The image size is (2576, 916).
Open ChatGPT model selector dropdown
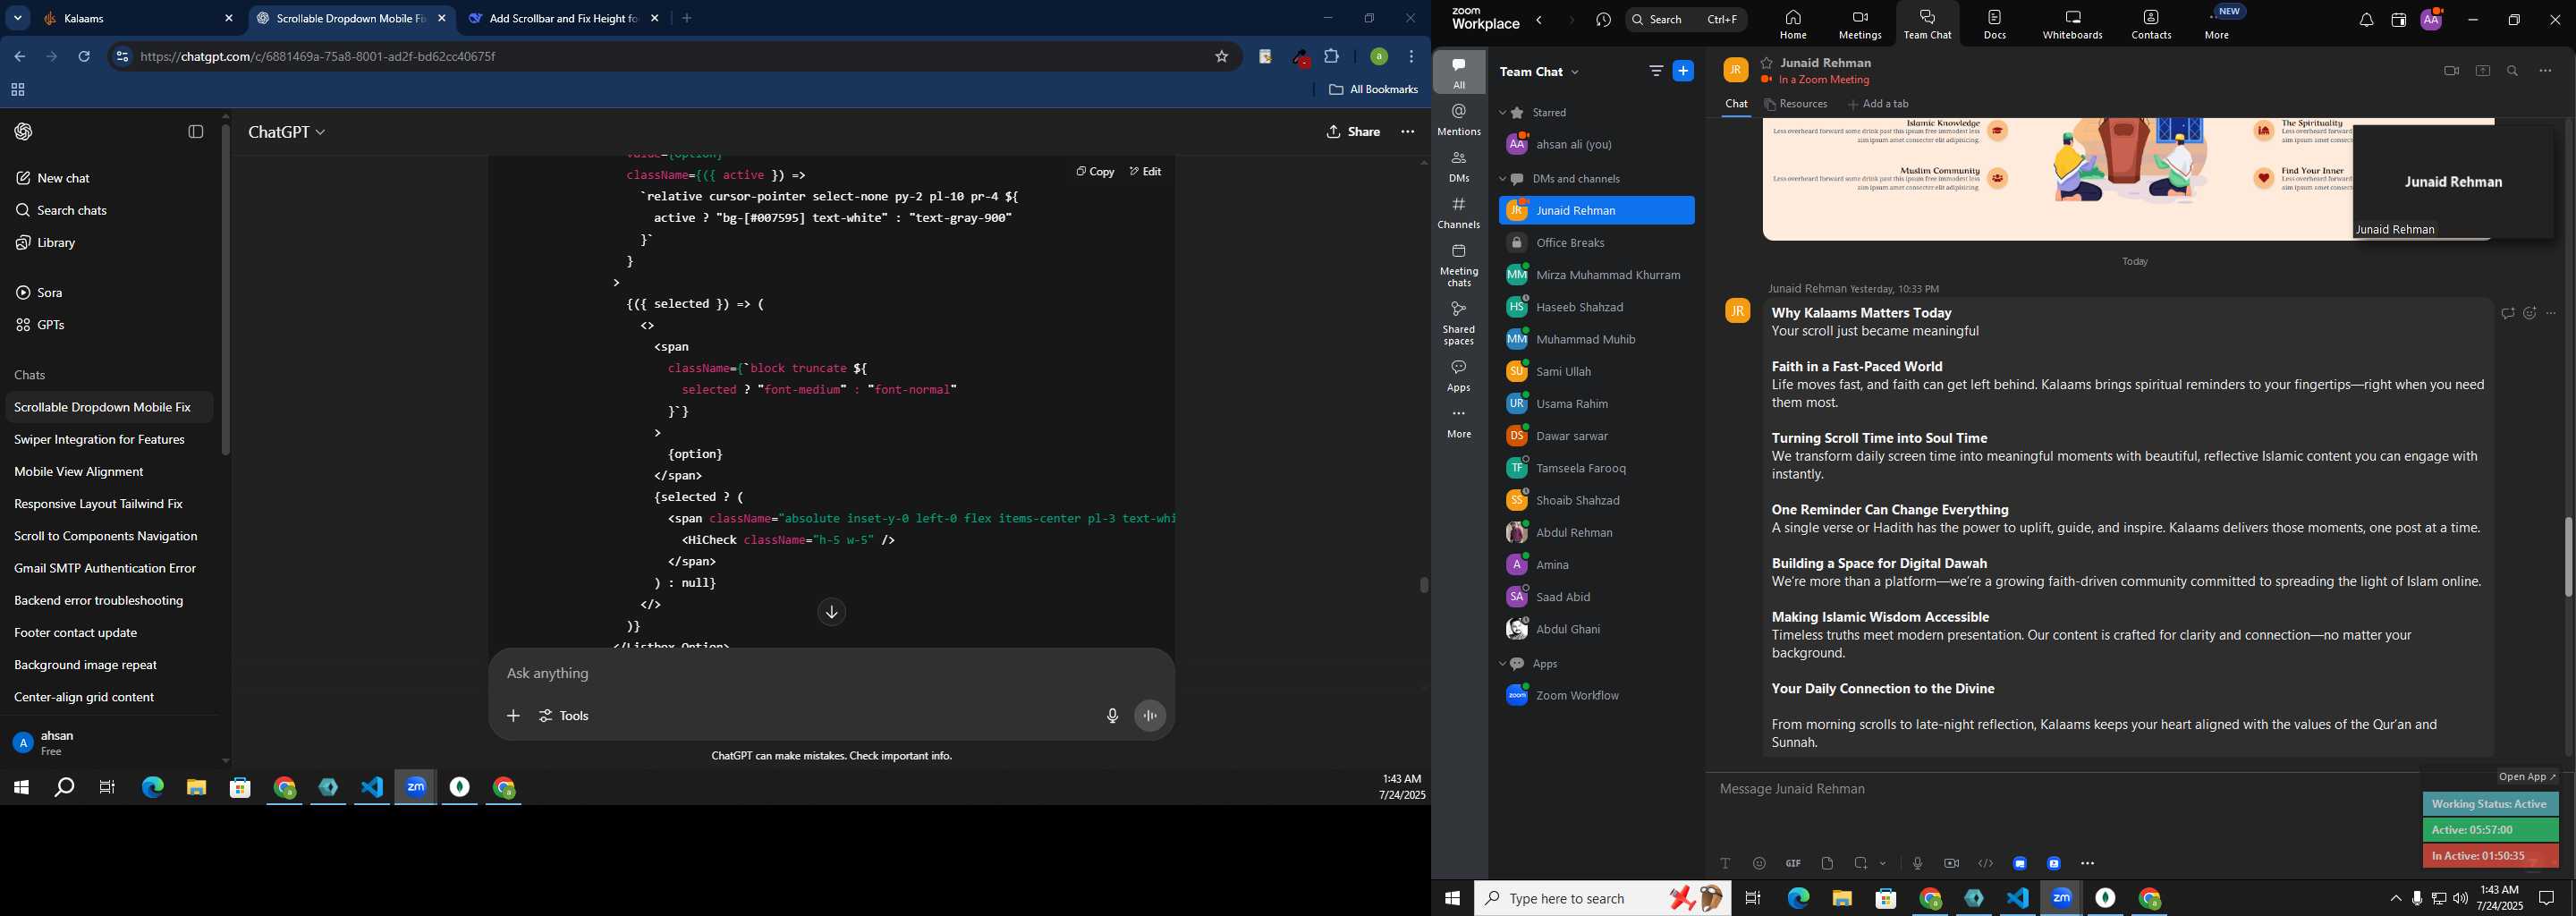[x=287, y=132]
